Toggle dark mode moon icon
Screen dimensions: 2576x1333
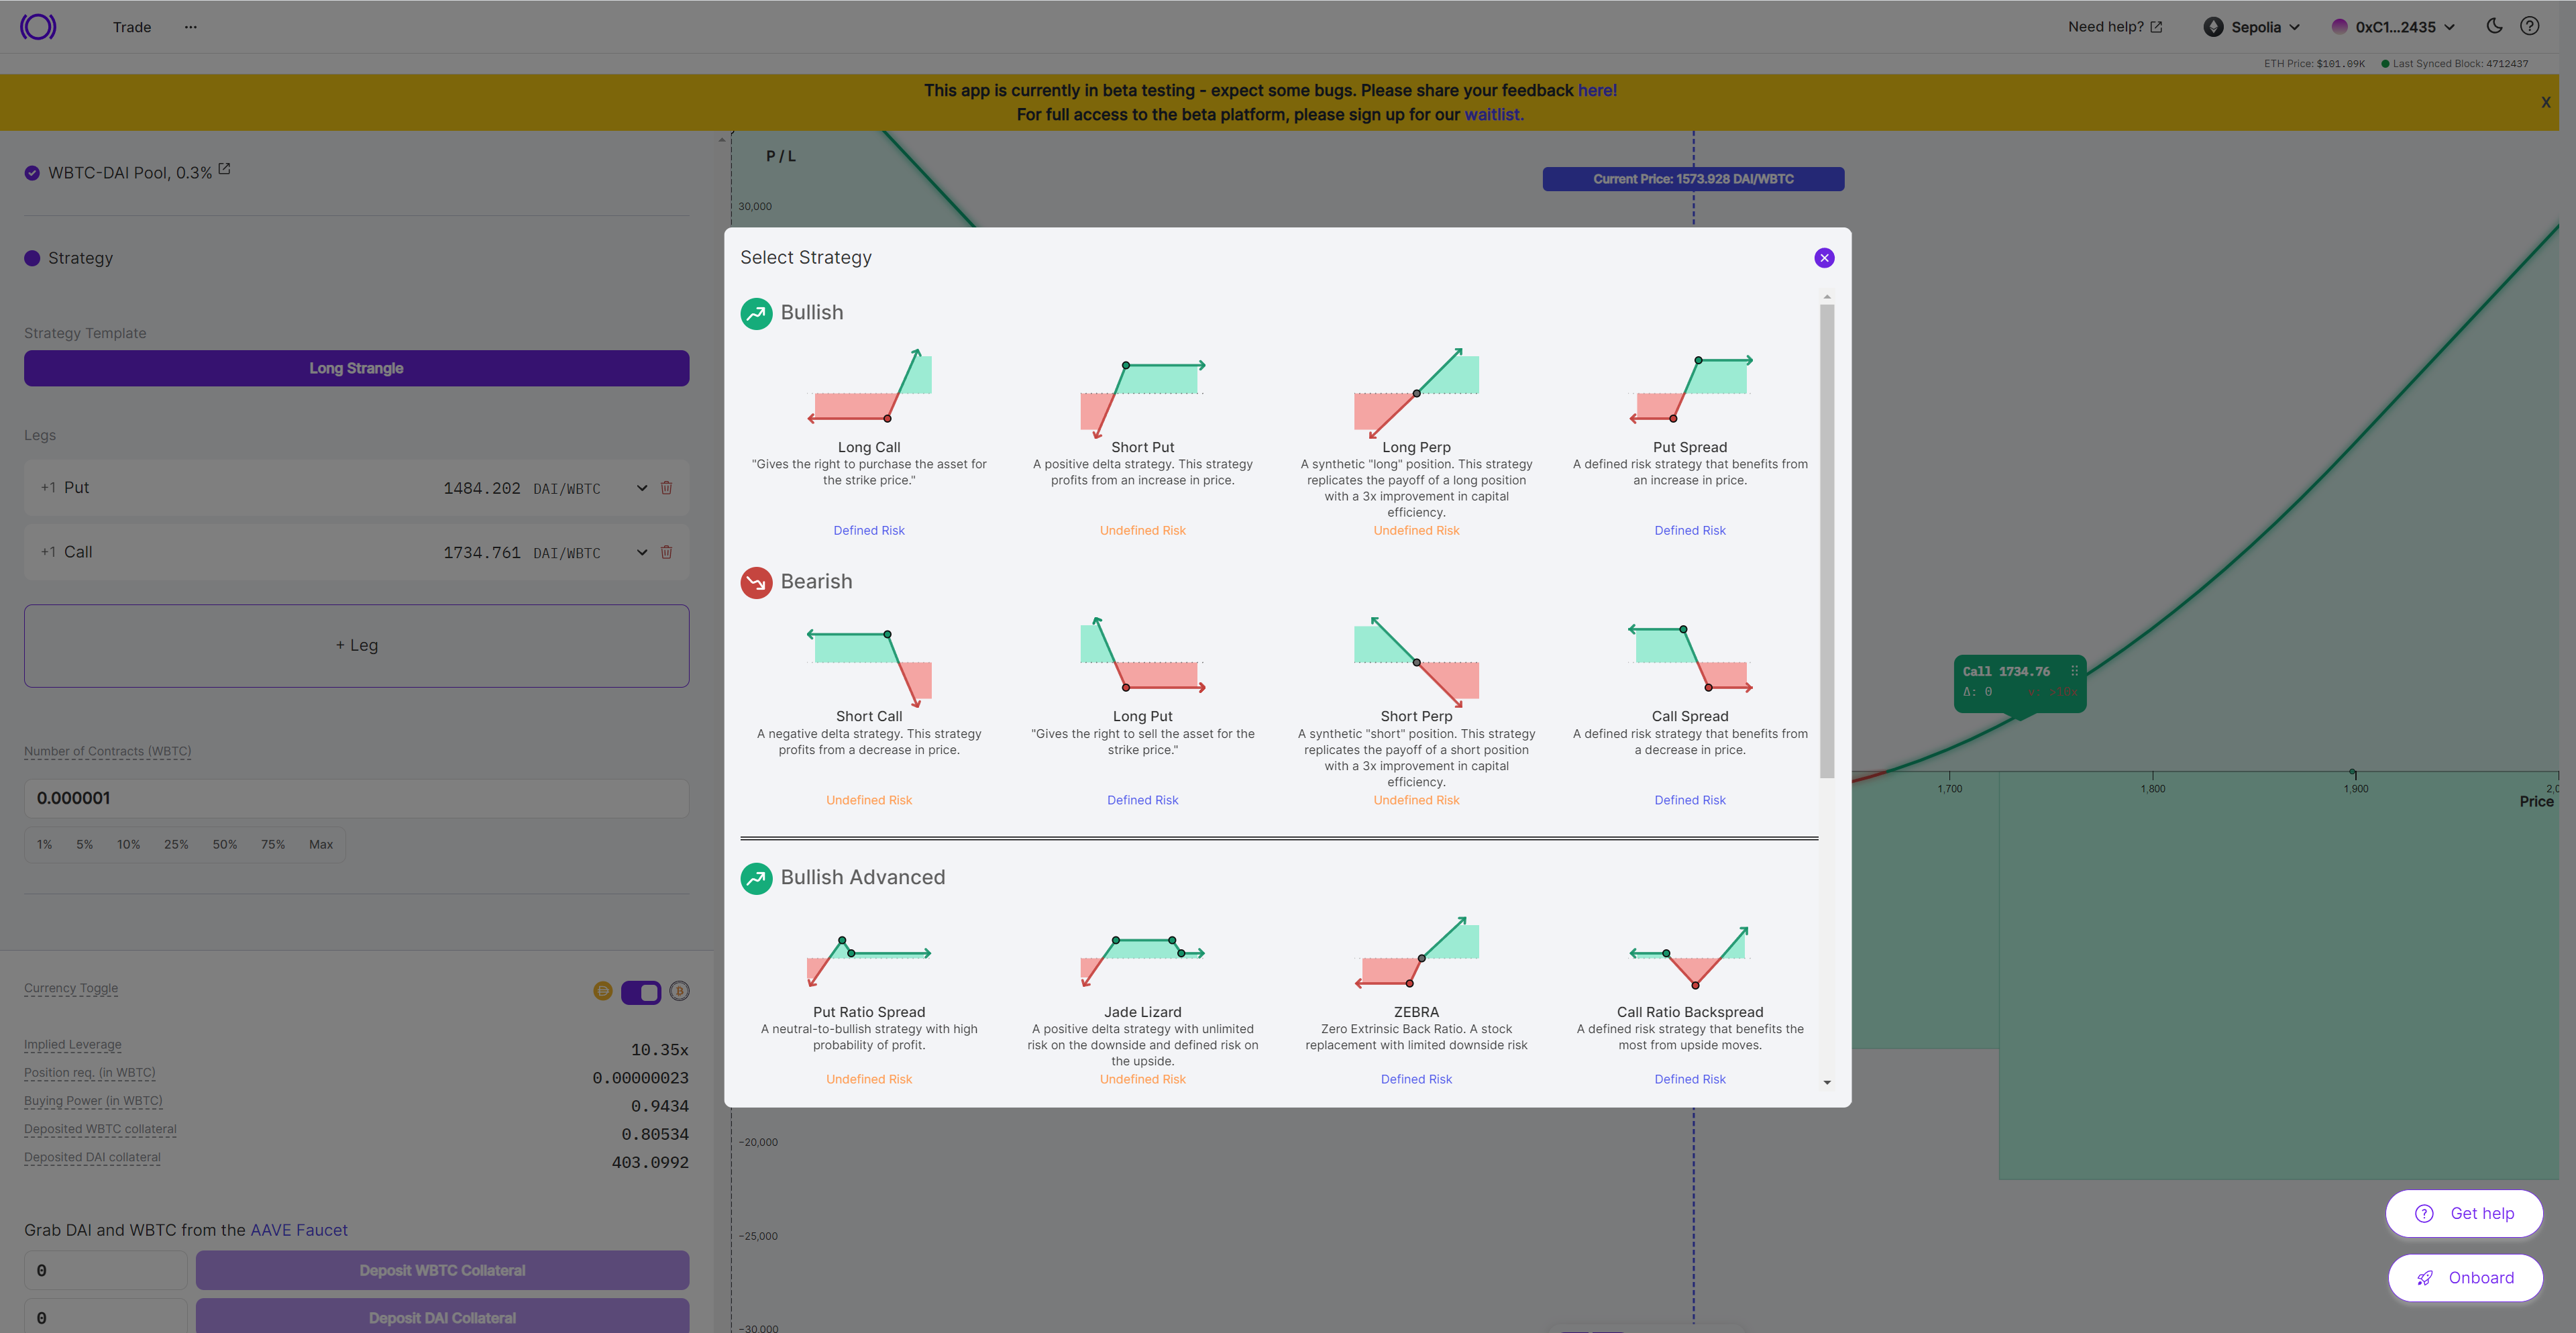pos(2494,26)
